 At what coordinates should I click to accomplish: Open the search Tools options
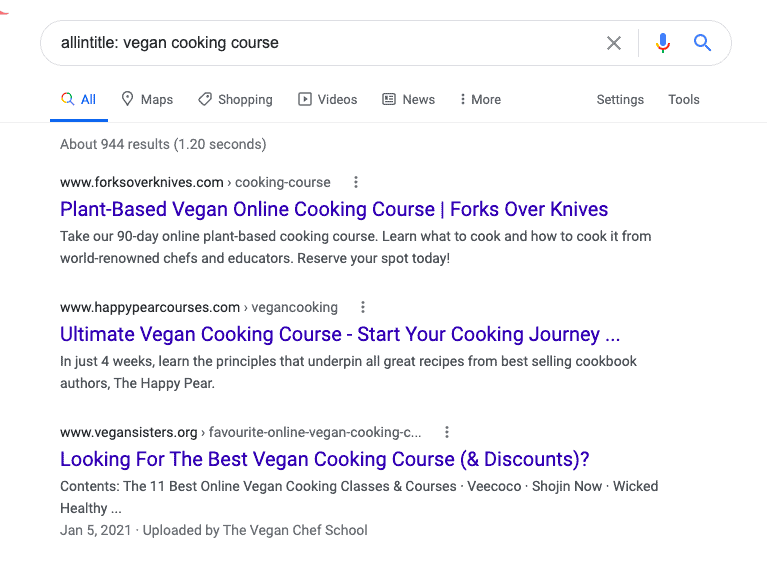click(684, 99)
